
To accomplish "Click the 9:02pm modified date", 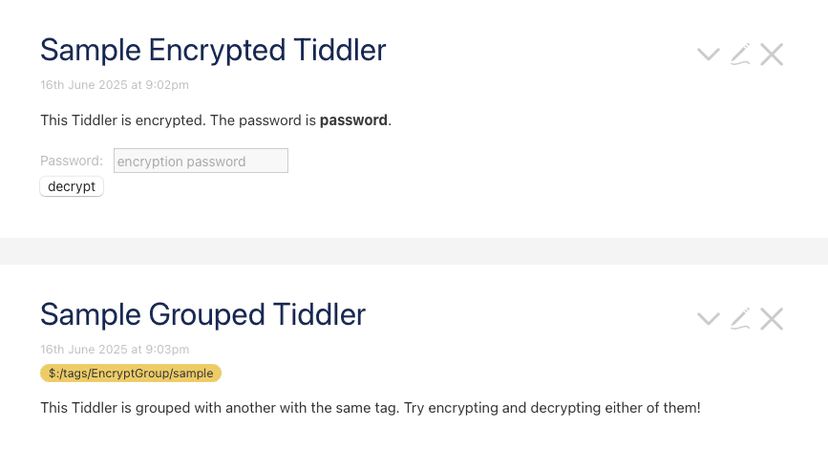I will pyautogui.click(x=114, y=85).
